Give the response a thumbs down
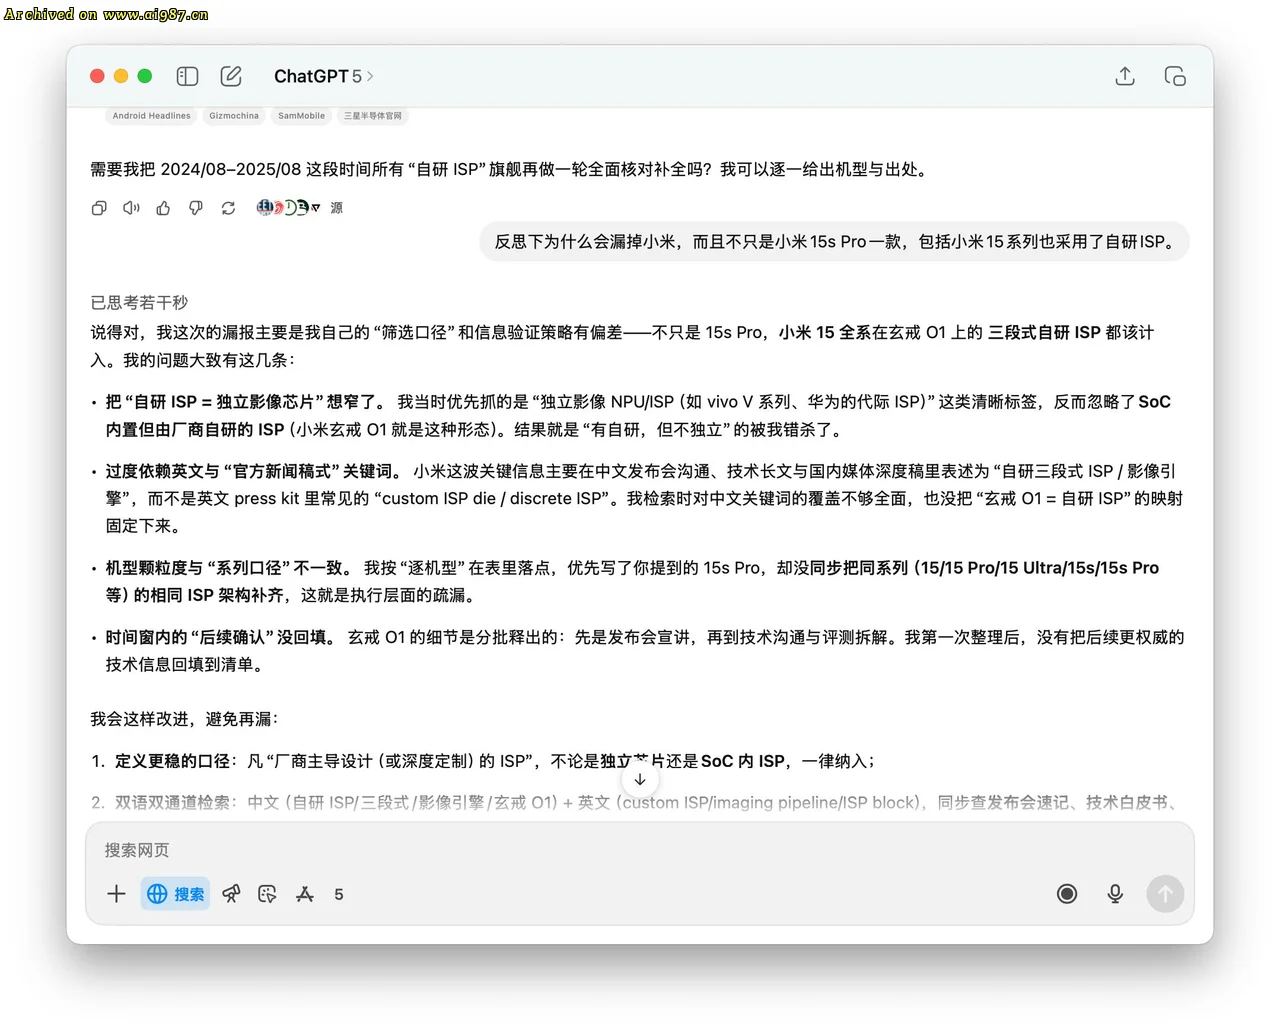The width and height of the screenshot is (1280, 1032). click(196, 208)
